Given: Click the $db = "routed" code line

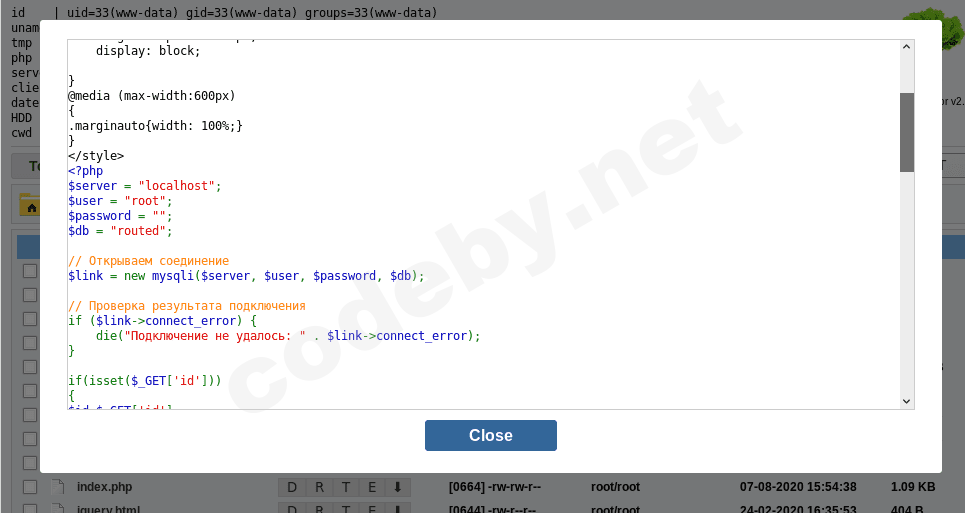Looking at the screenshot, I should [x=121, y=231].
